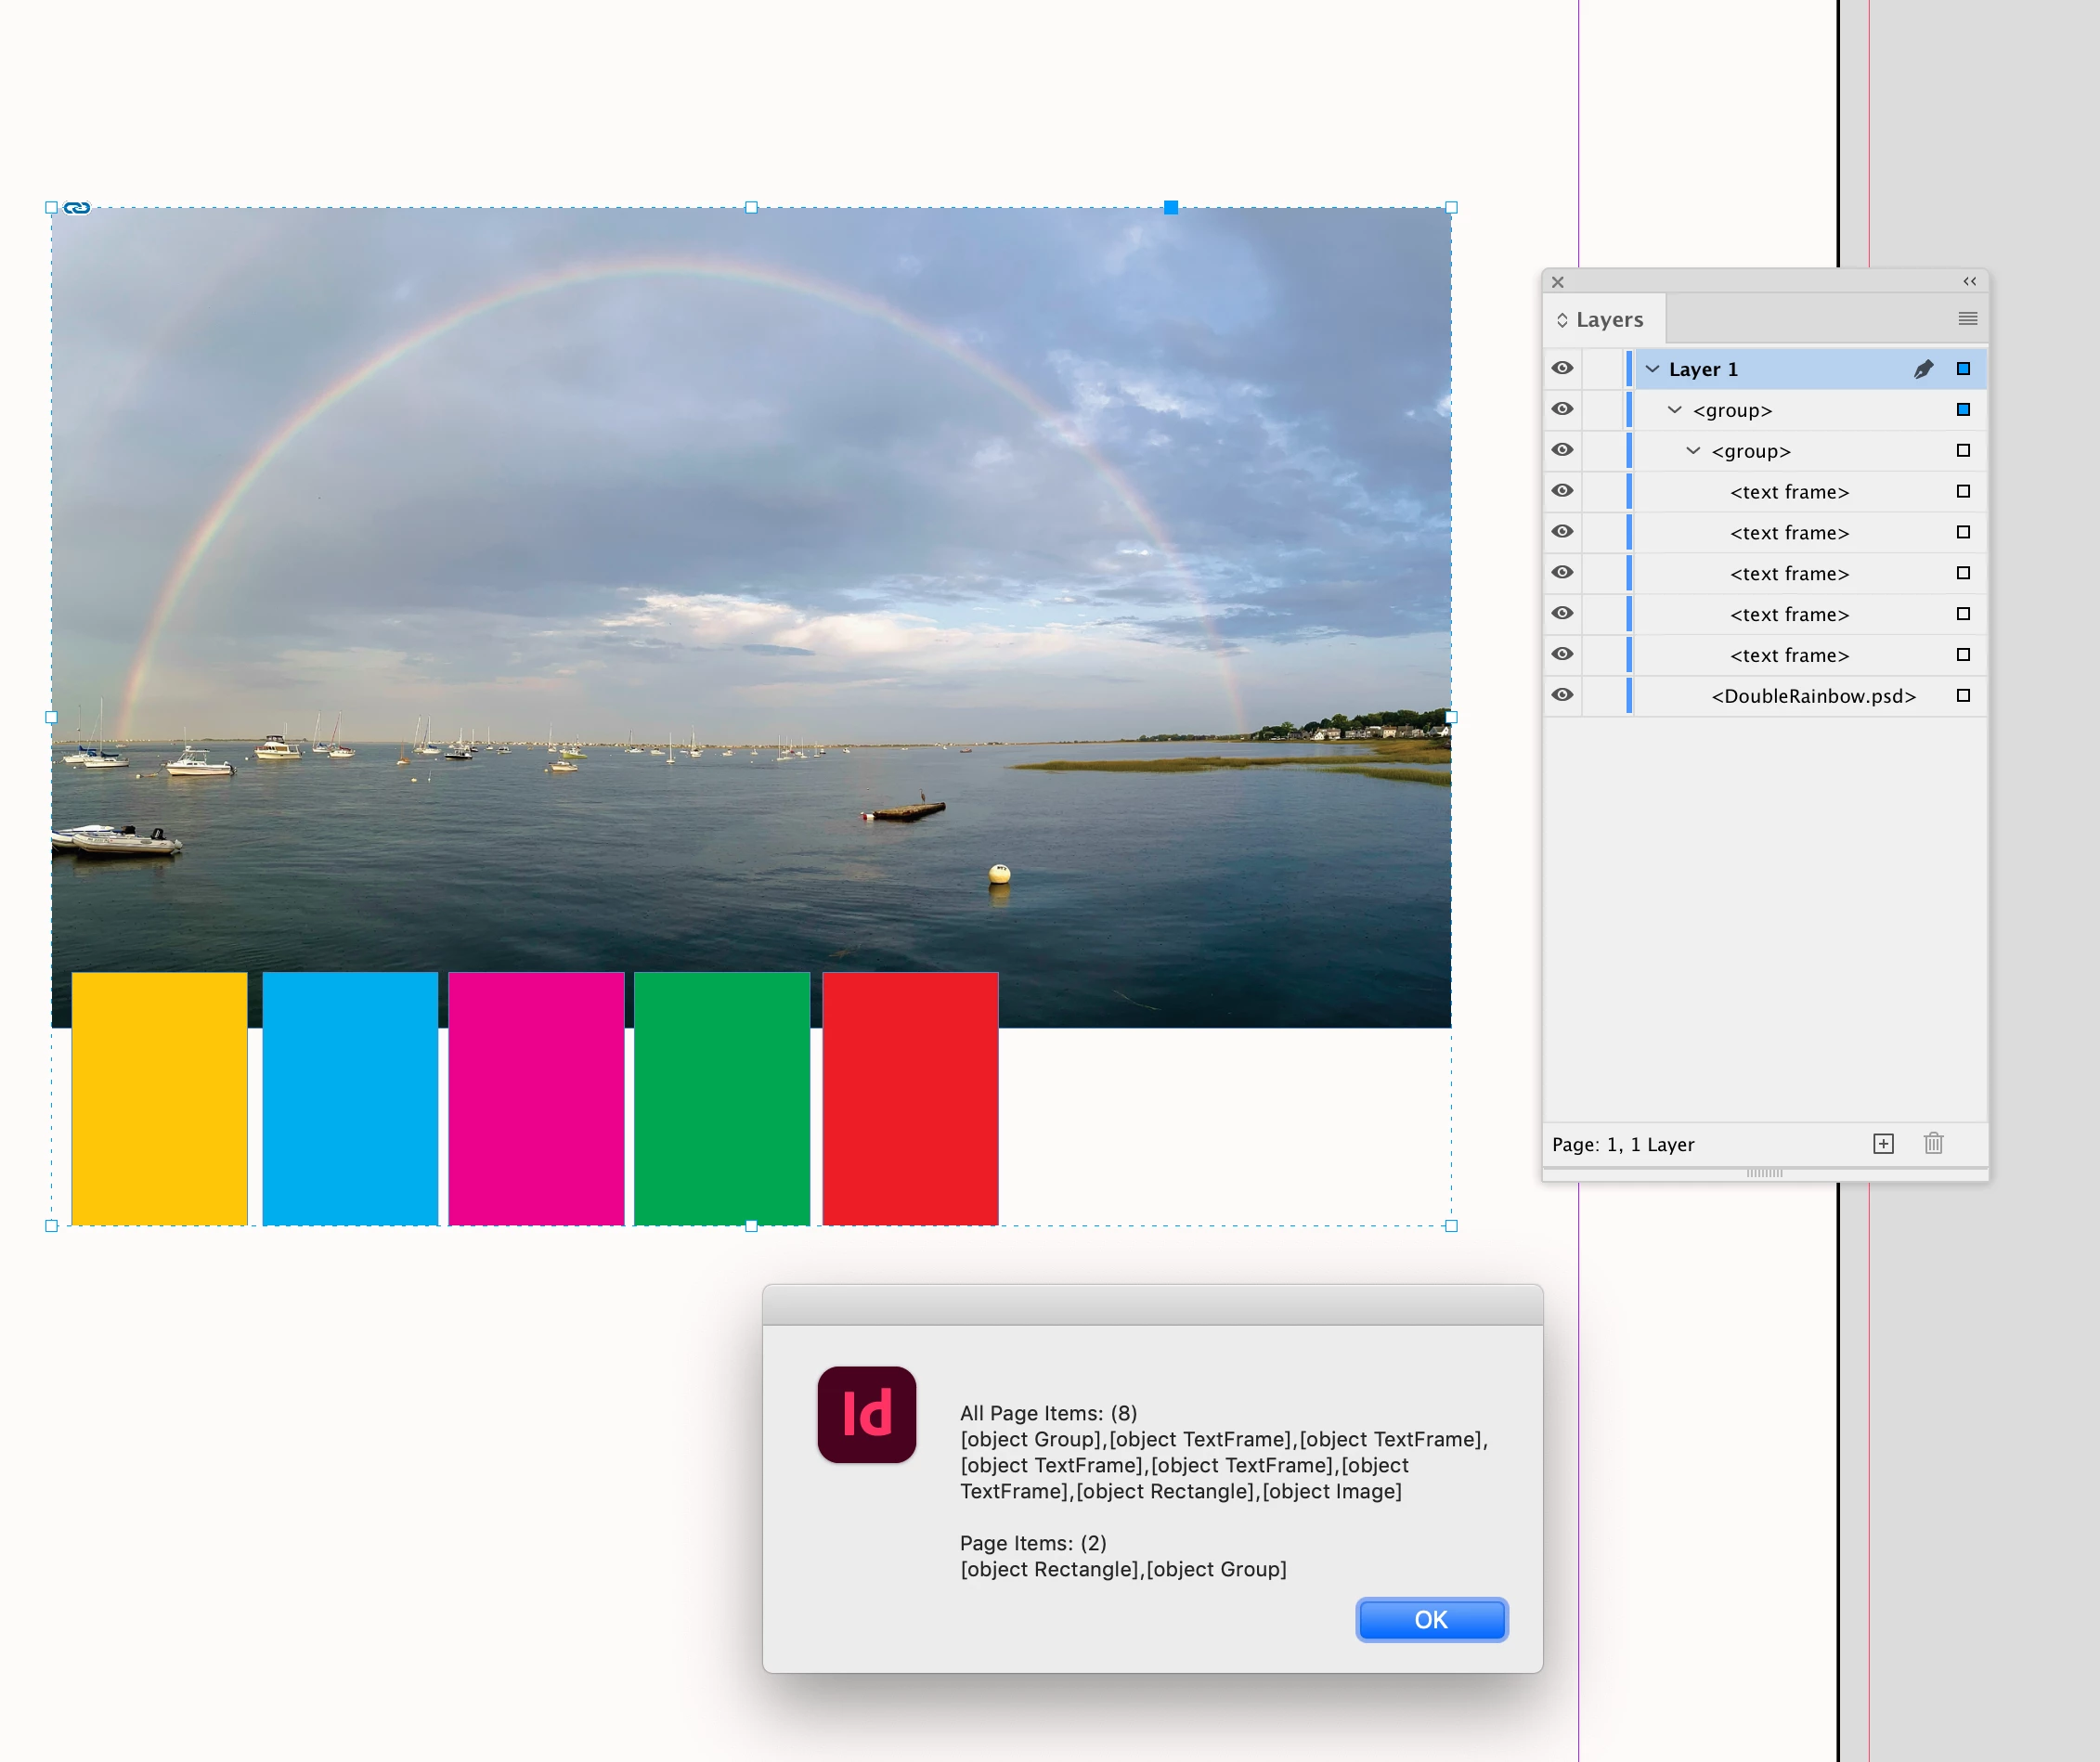The height and width of the screenshot is (1762, 2100).
Task: Close the Layers panel with X
Action: [1557, 282]
